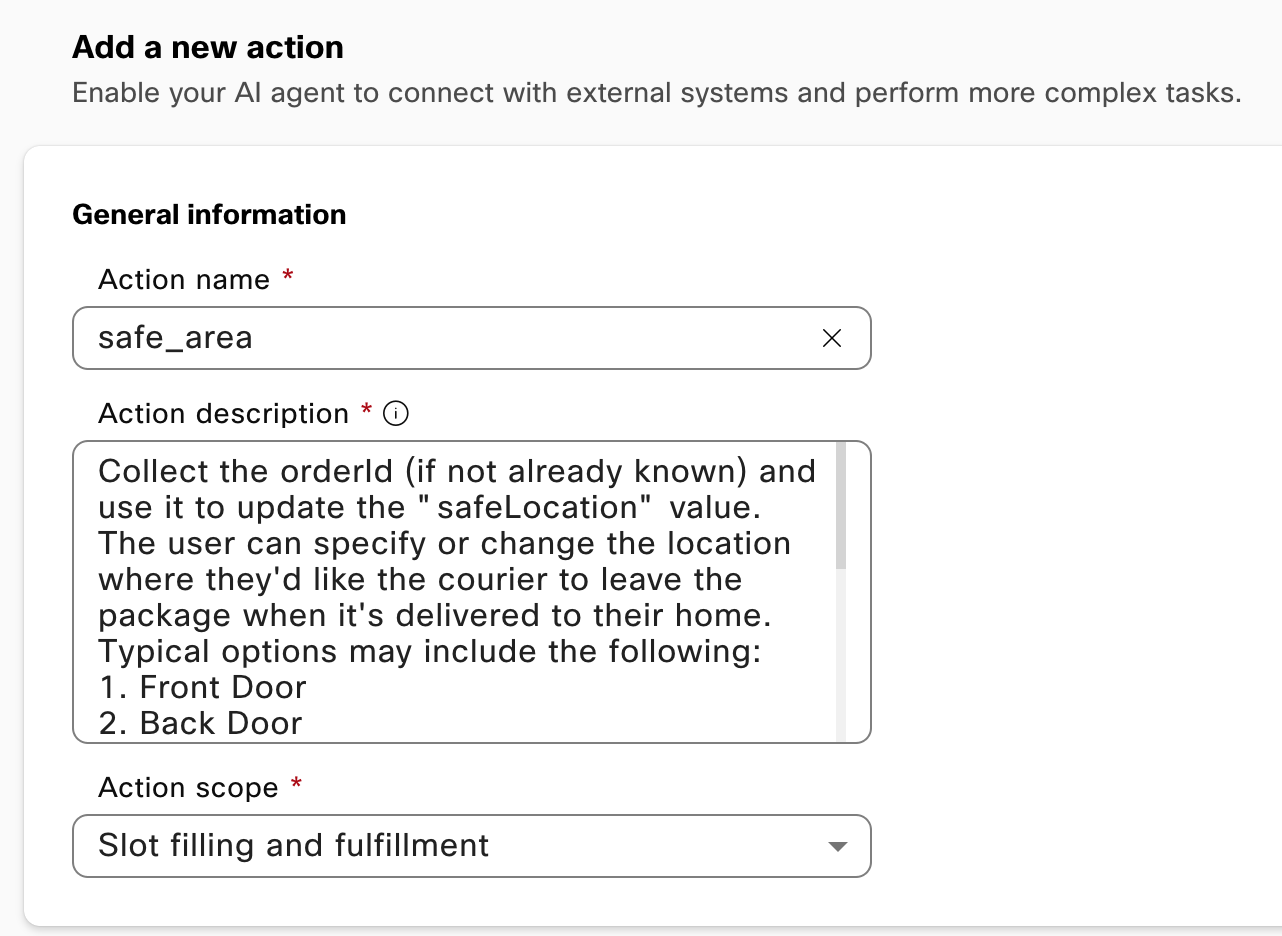Click the "Typical options may include" line
1282x936 pixels.
pos(430,651)
